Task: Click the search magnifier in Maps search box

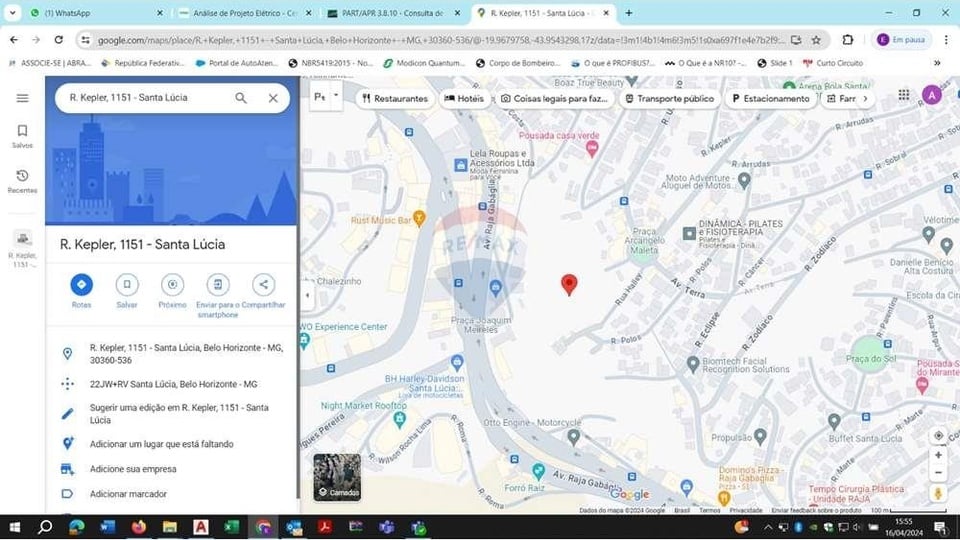Action: pyautogui.click(x=241, y=98)
